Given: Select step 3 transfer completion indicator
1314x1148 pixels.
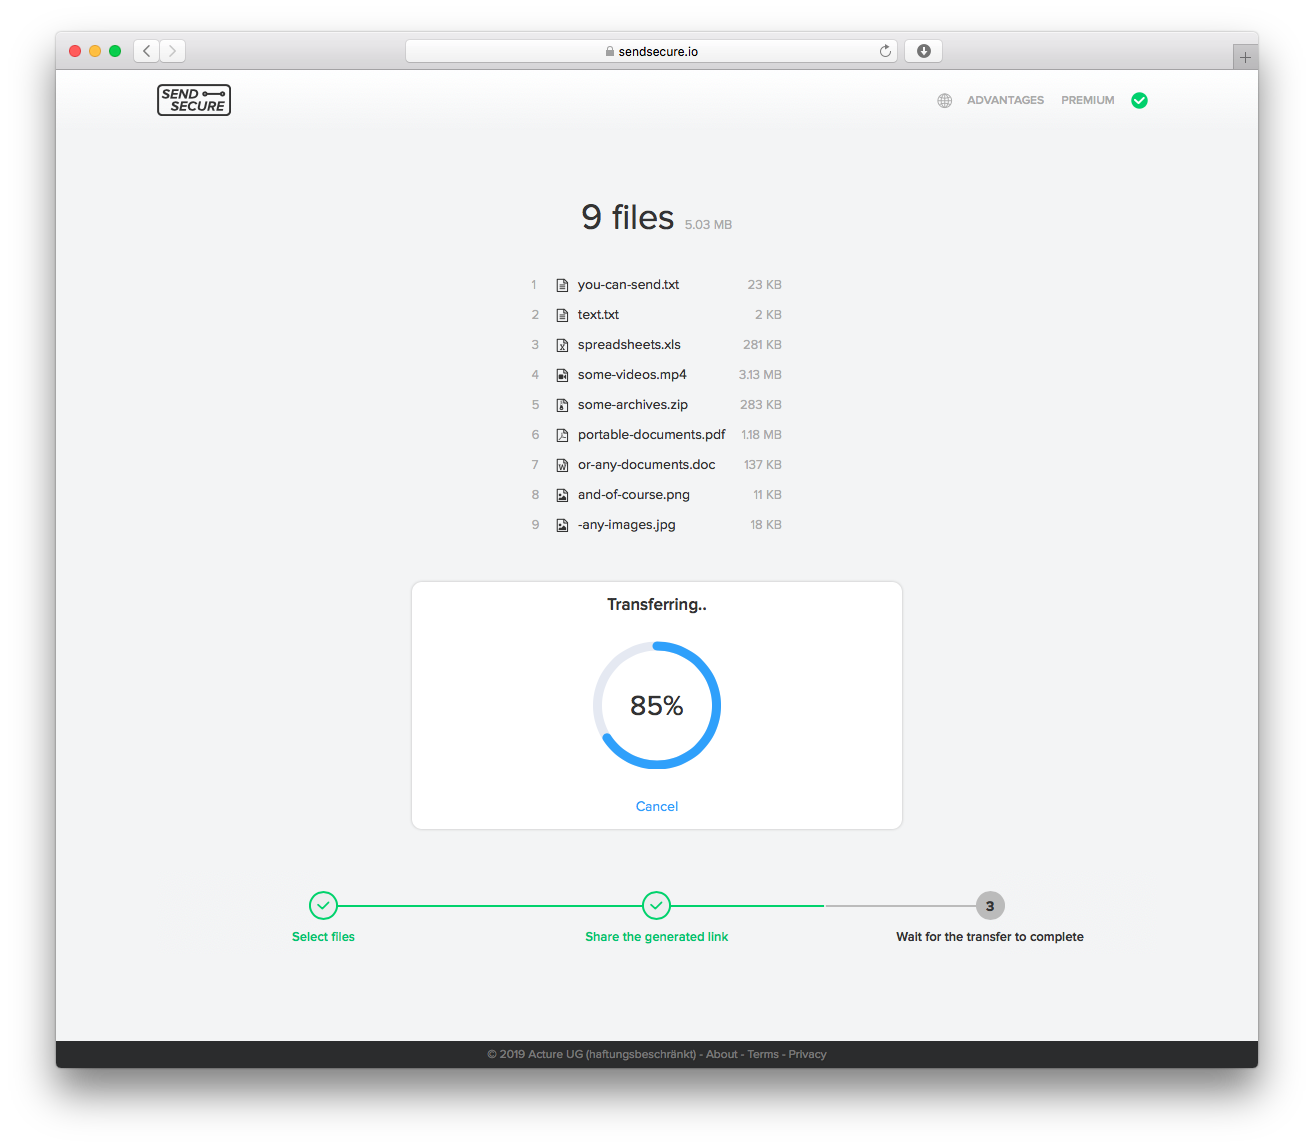Looking at the screenshot, I should coord(989,905).
